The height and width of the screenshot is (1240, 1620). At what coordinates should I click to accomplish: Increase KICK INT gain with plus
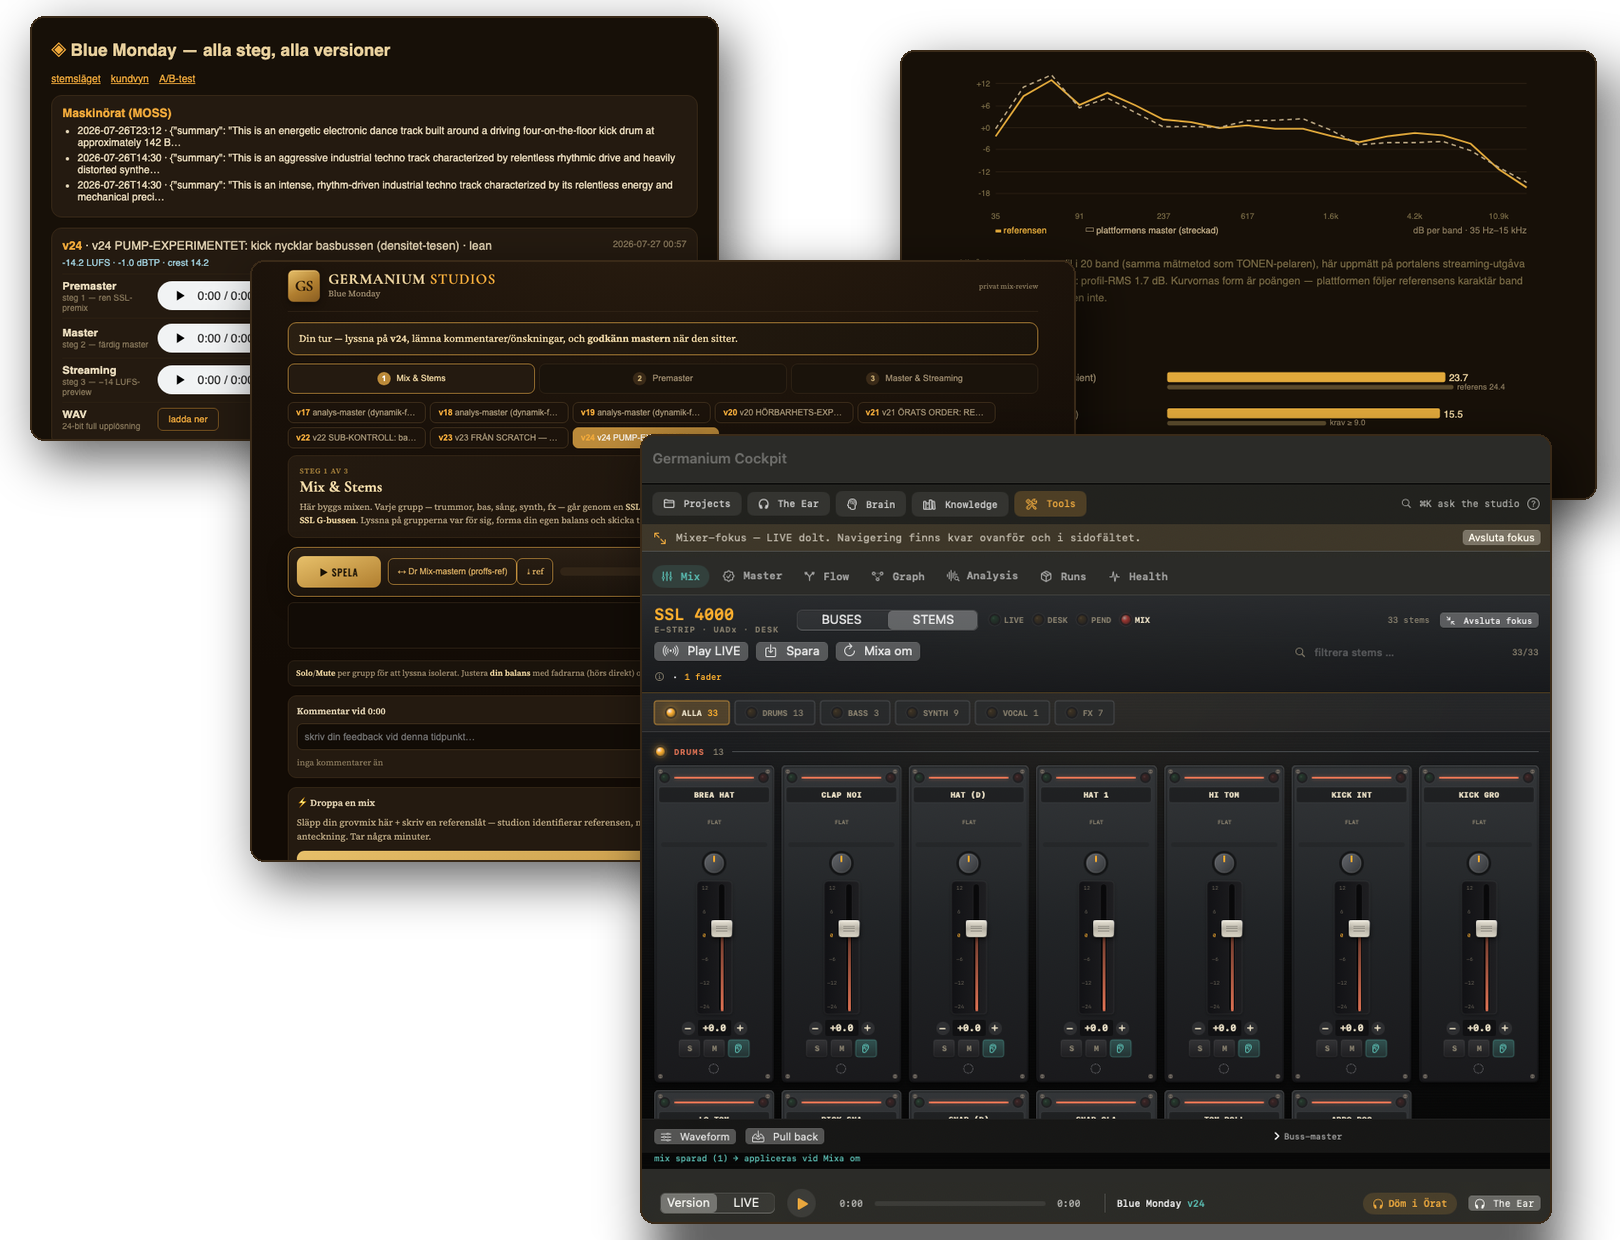[1377, 1028]
